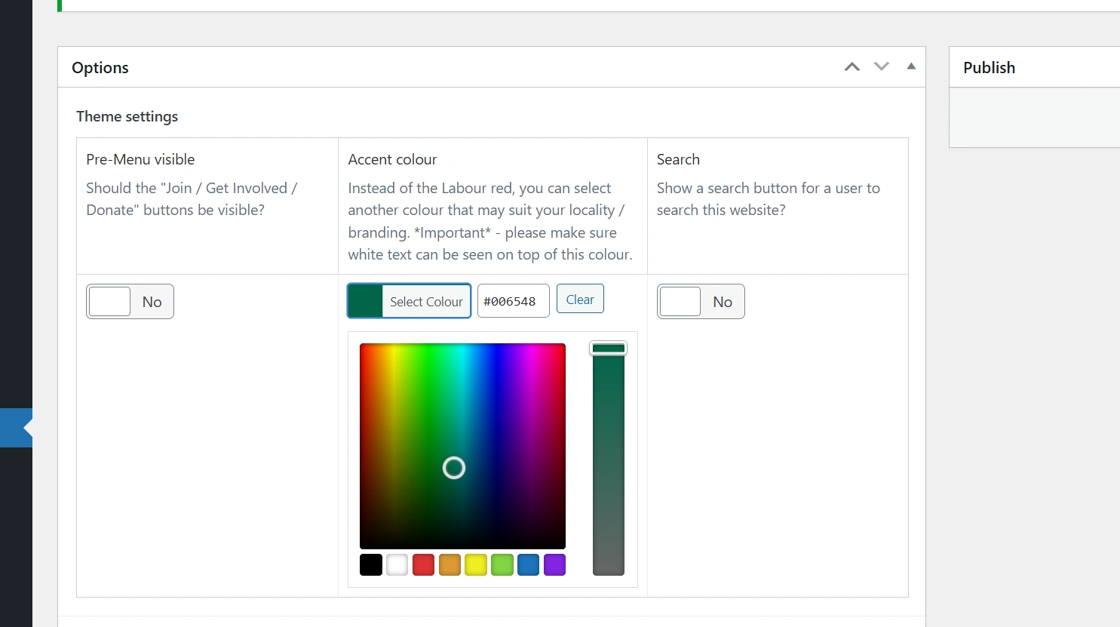This screenshot has width=1120, height=627.
Task: Click the Accent colour label
Action: [392, 159]
